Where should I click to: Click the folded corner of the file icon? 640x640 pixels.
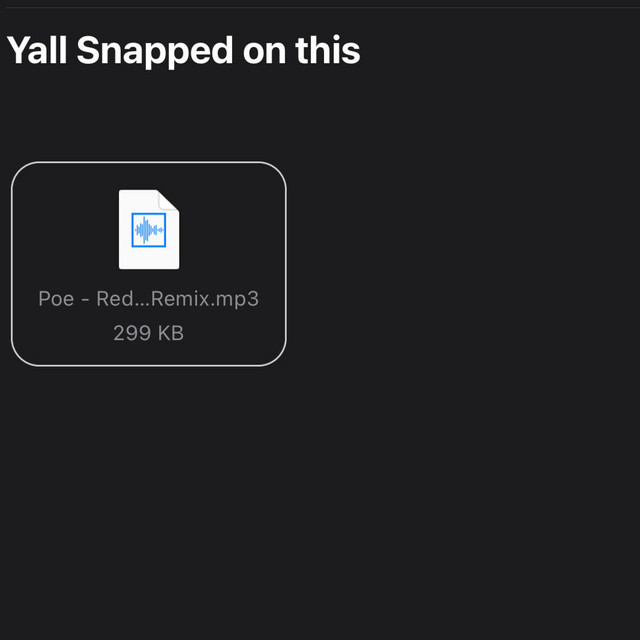tap(170, 199)
